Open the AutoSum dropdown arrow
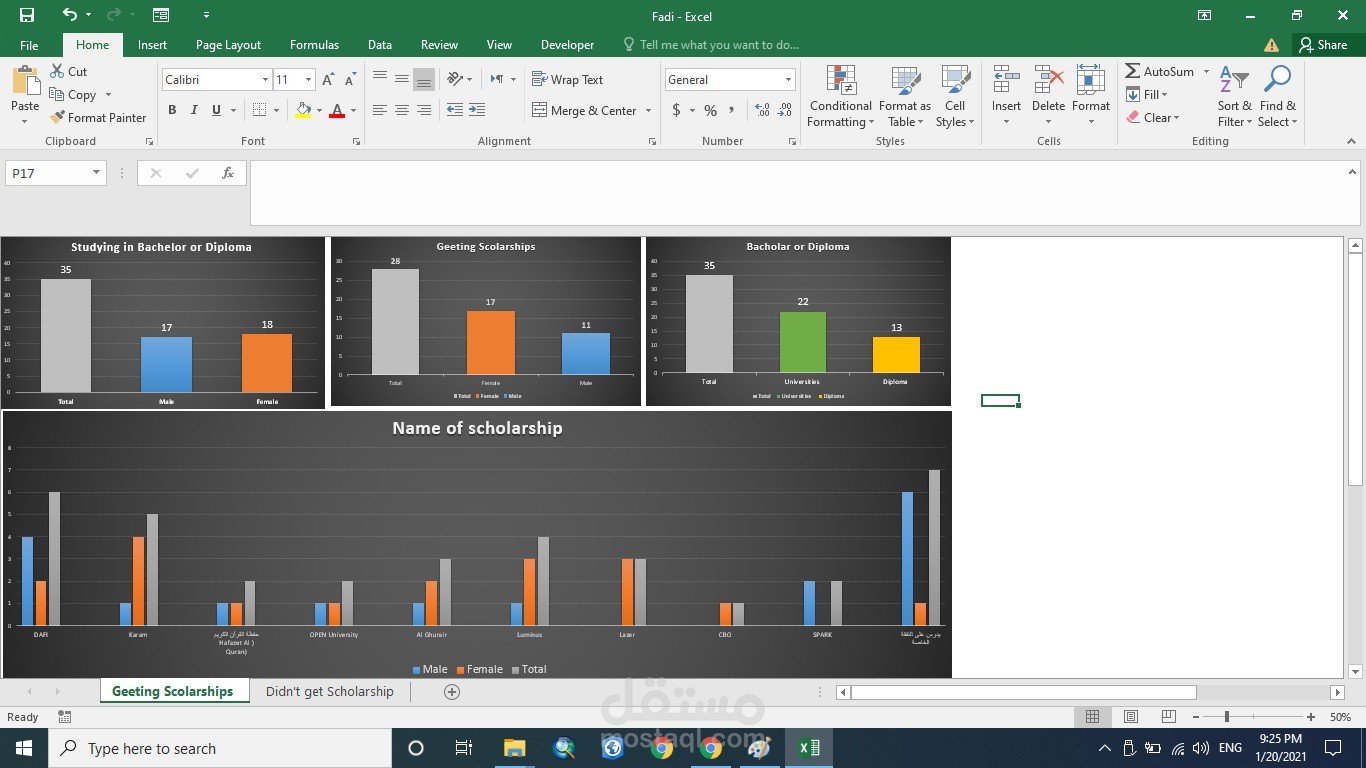1366x768 pixels. 1206,72
